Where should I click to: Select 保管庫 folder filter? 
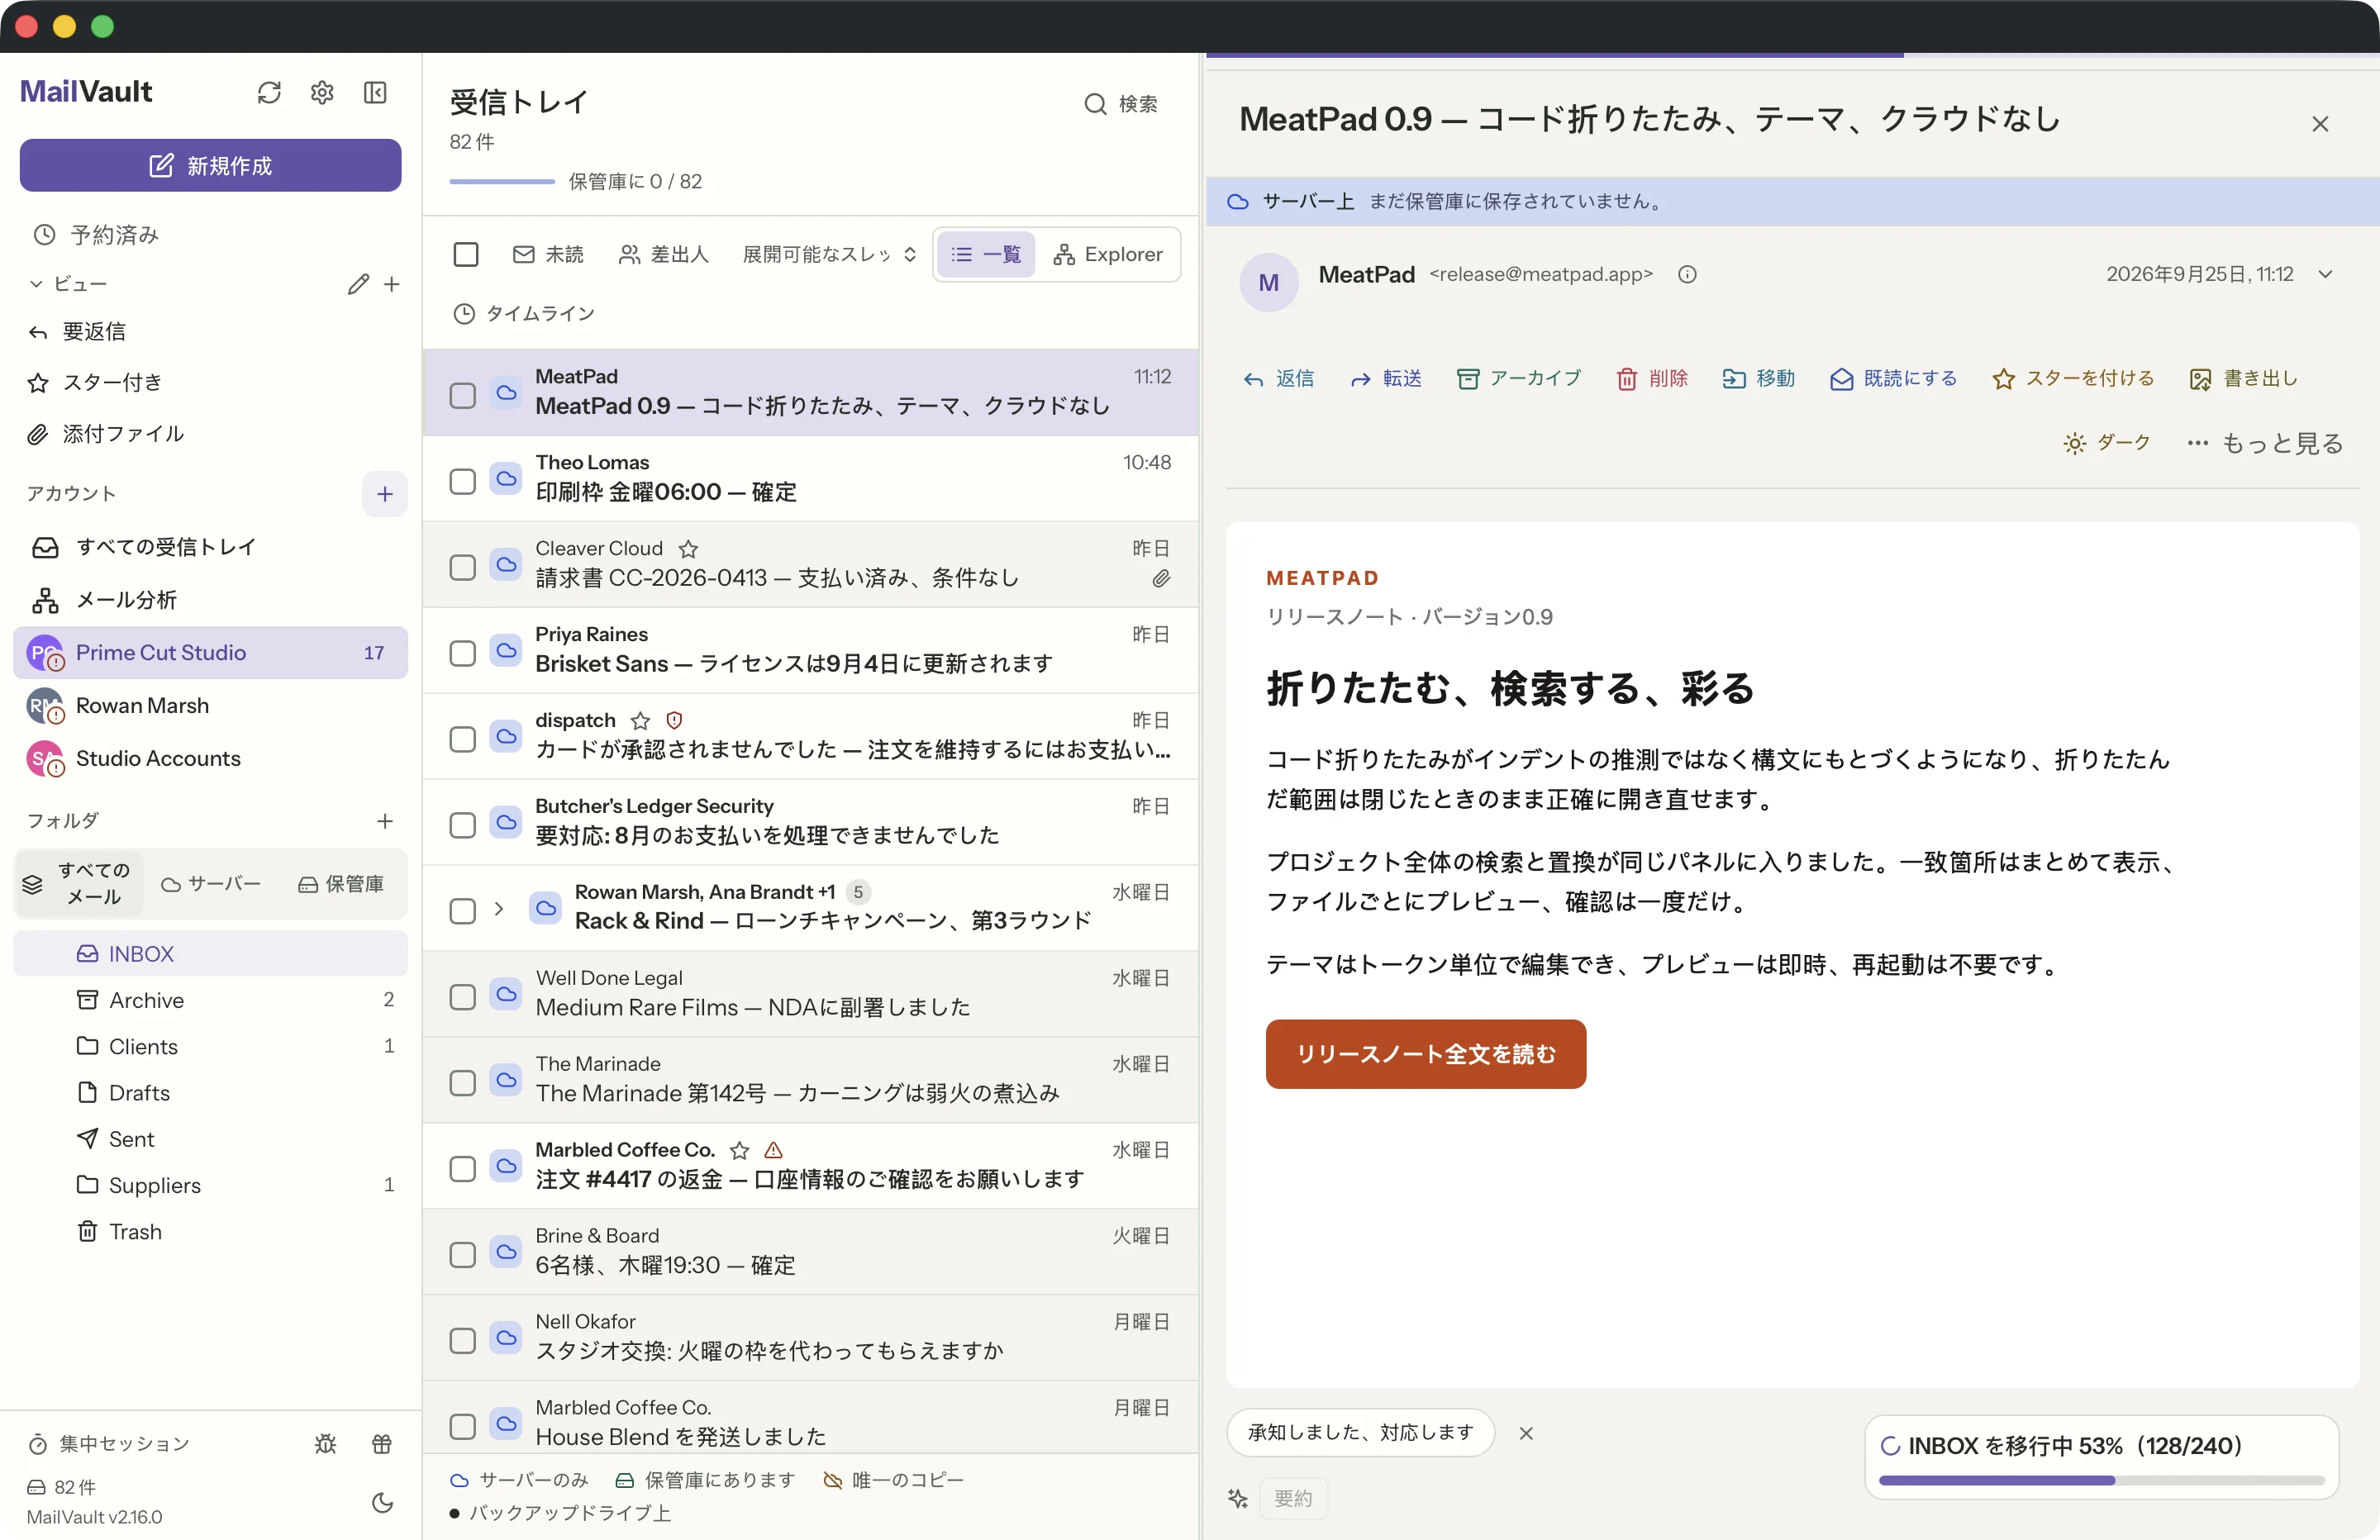tap(341, 884)
